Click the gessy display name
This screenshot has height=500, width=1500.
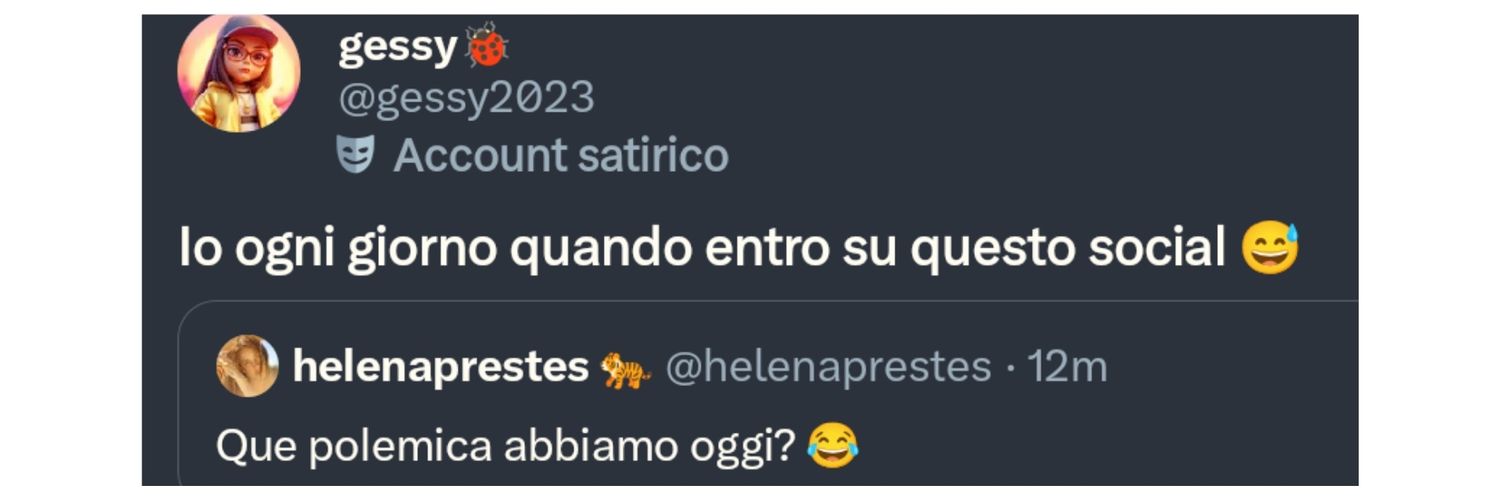[397, 46]
